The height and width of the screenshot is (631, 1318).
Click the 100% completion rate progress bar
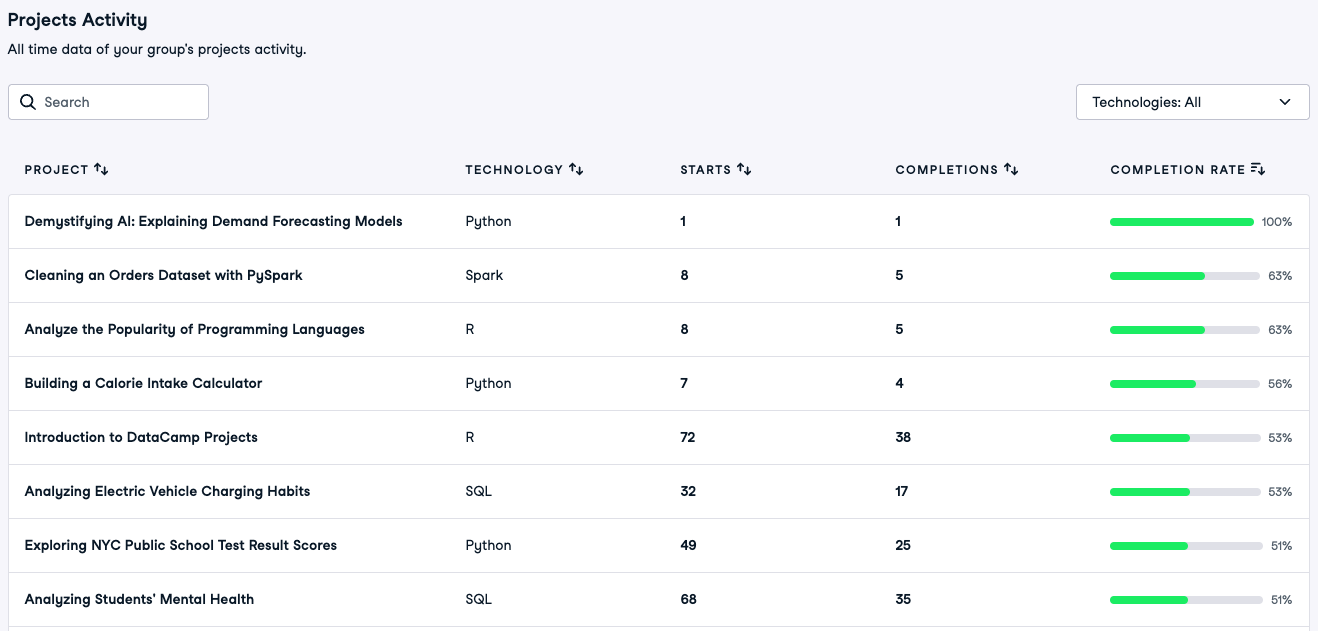coord(1181,222)
